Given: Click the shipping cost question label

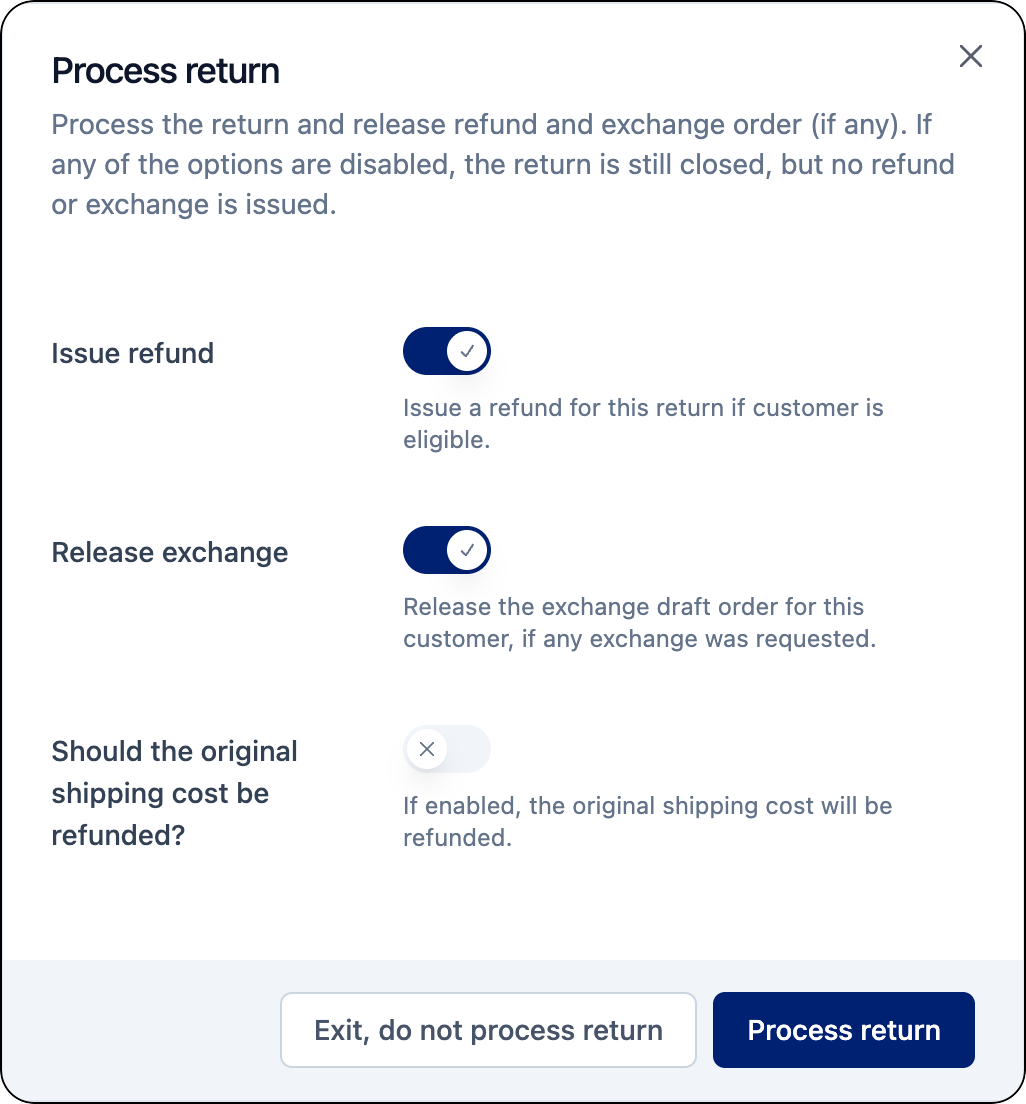Looking at the screenshot, I should (x=174, y=793).
